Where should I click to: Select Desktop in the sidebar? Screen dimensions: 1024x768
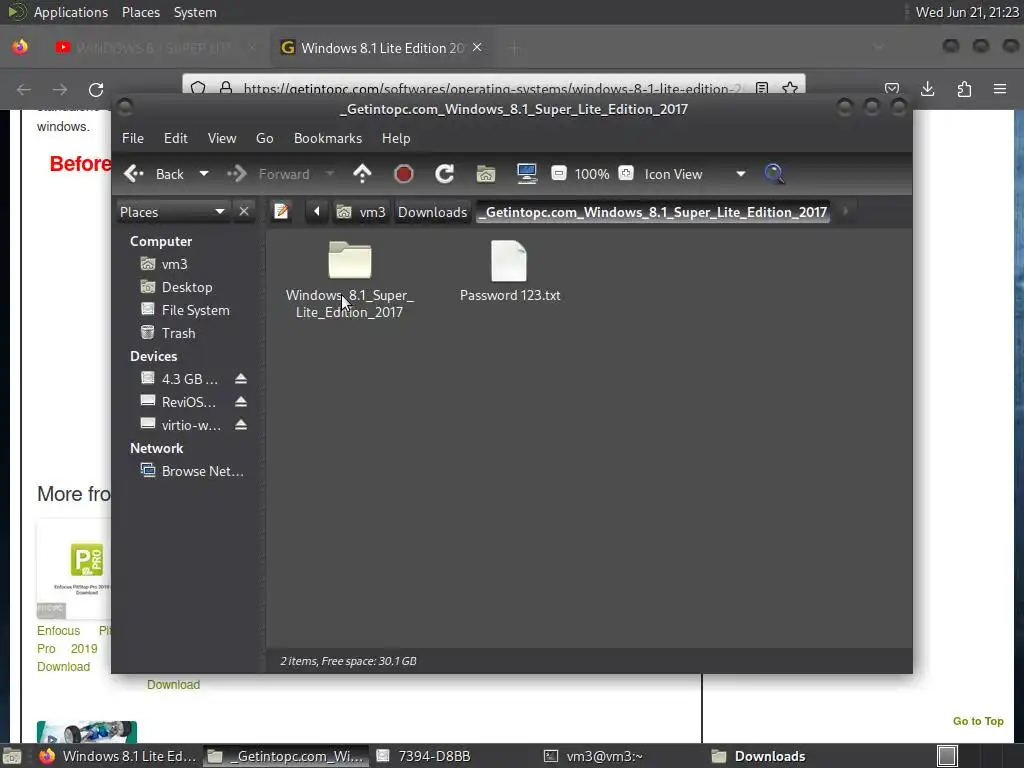(x=176, y=287)
